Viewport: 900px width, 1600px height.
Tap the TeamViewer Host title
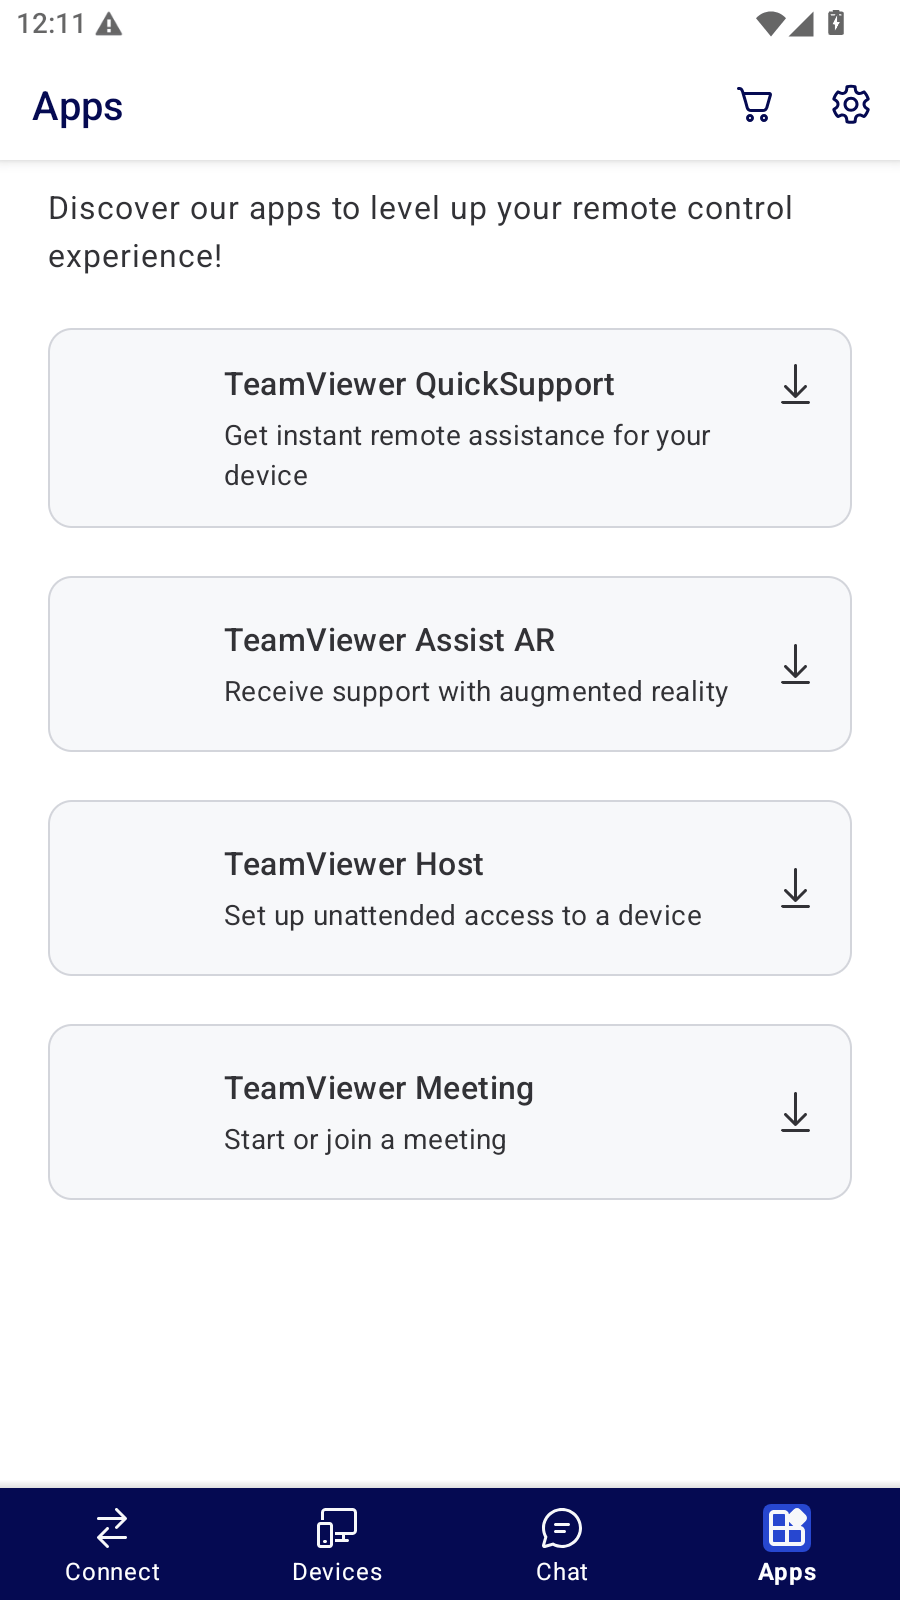(x=353, y=864)
